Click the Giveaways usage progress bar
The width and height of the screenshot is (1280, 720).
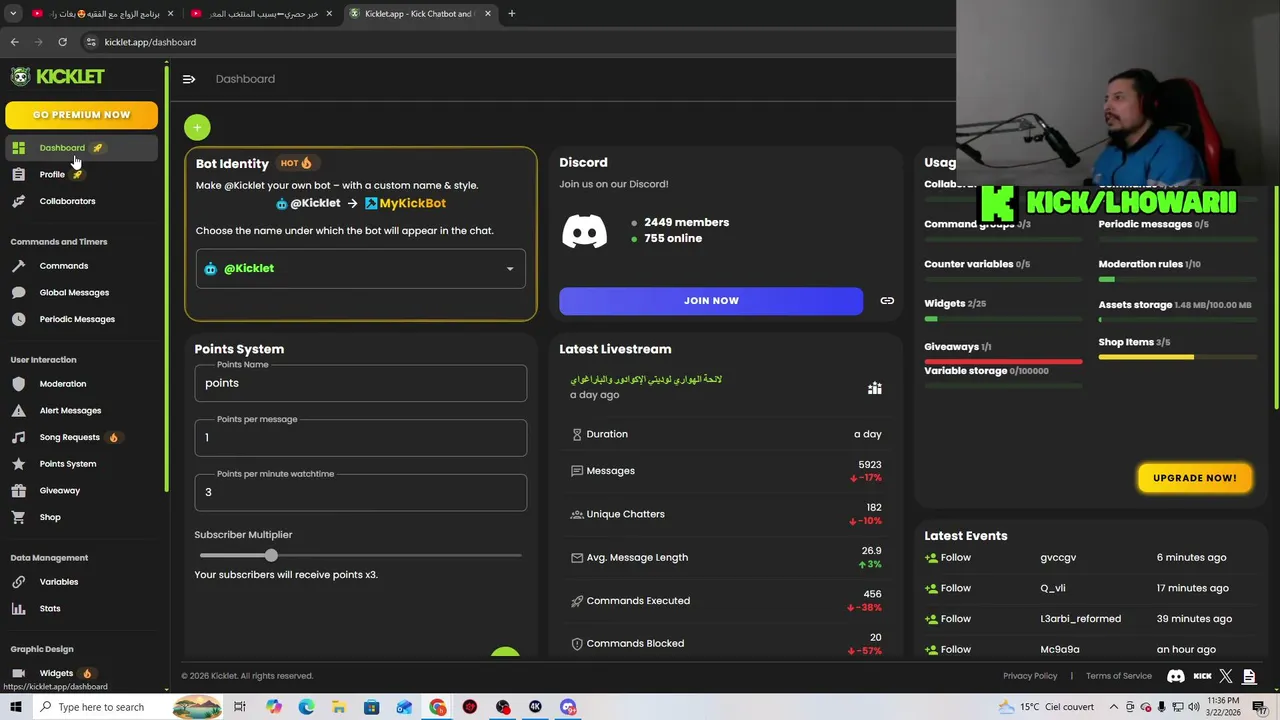(x=1003, y=361)
